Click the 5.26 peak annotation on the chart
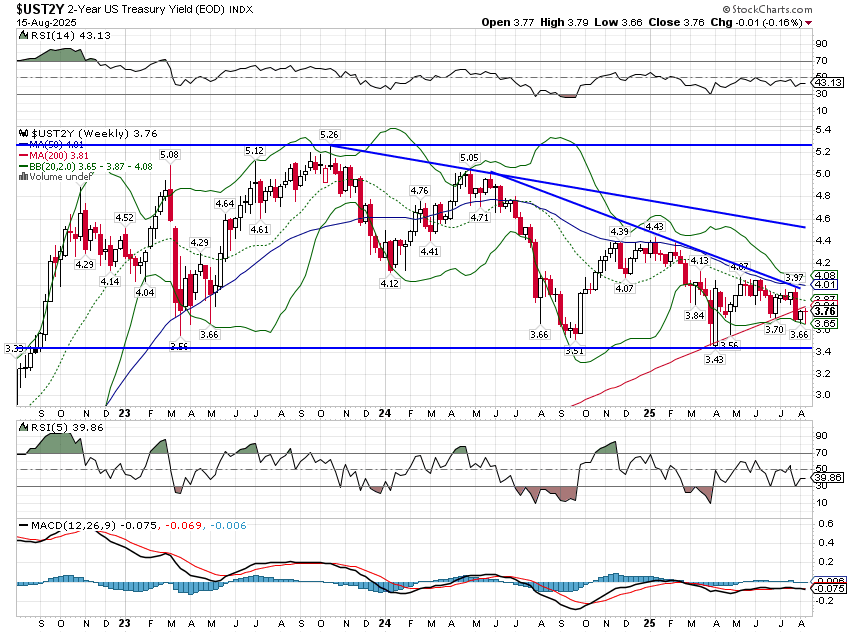 [330, 132]
